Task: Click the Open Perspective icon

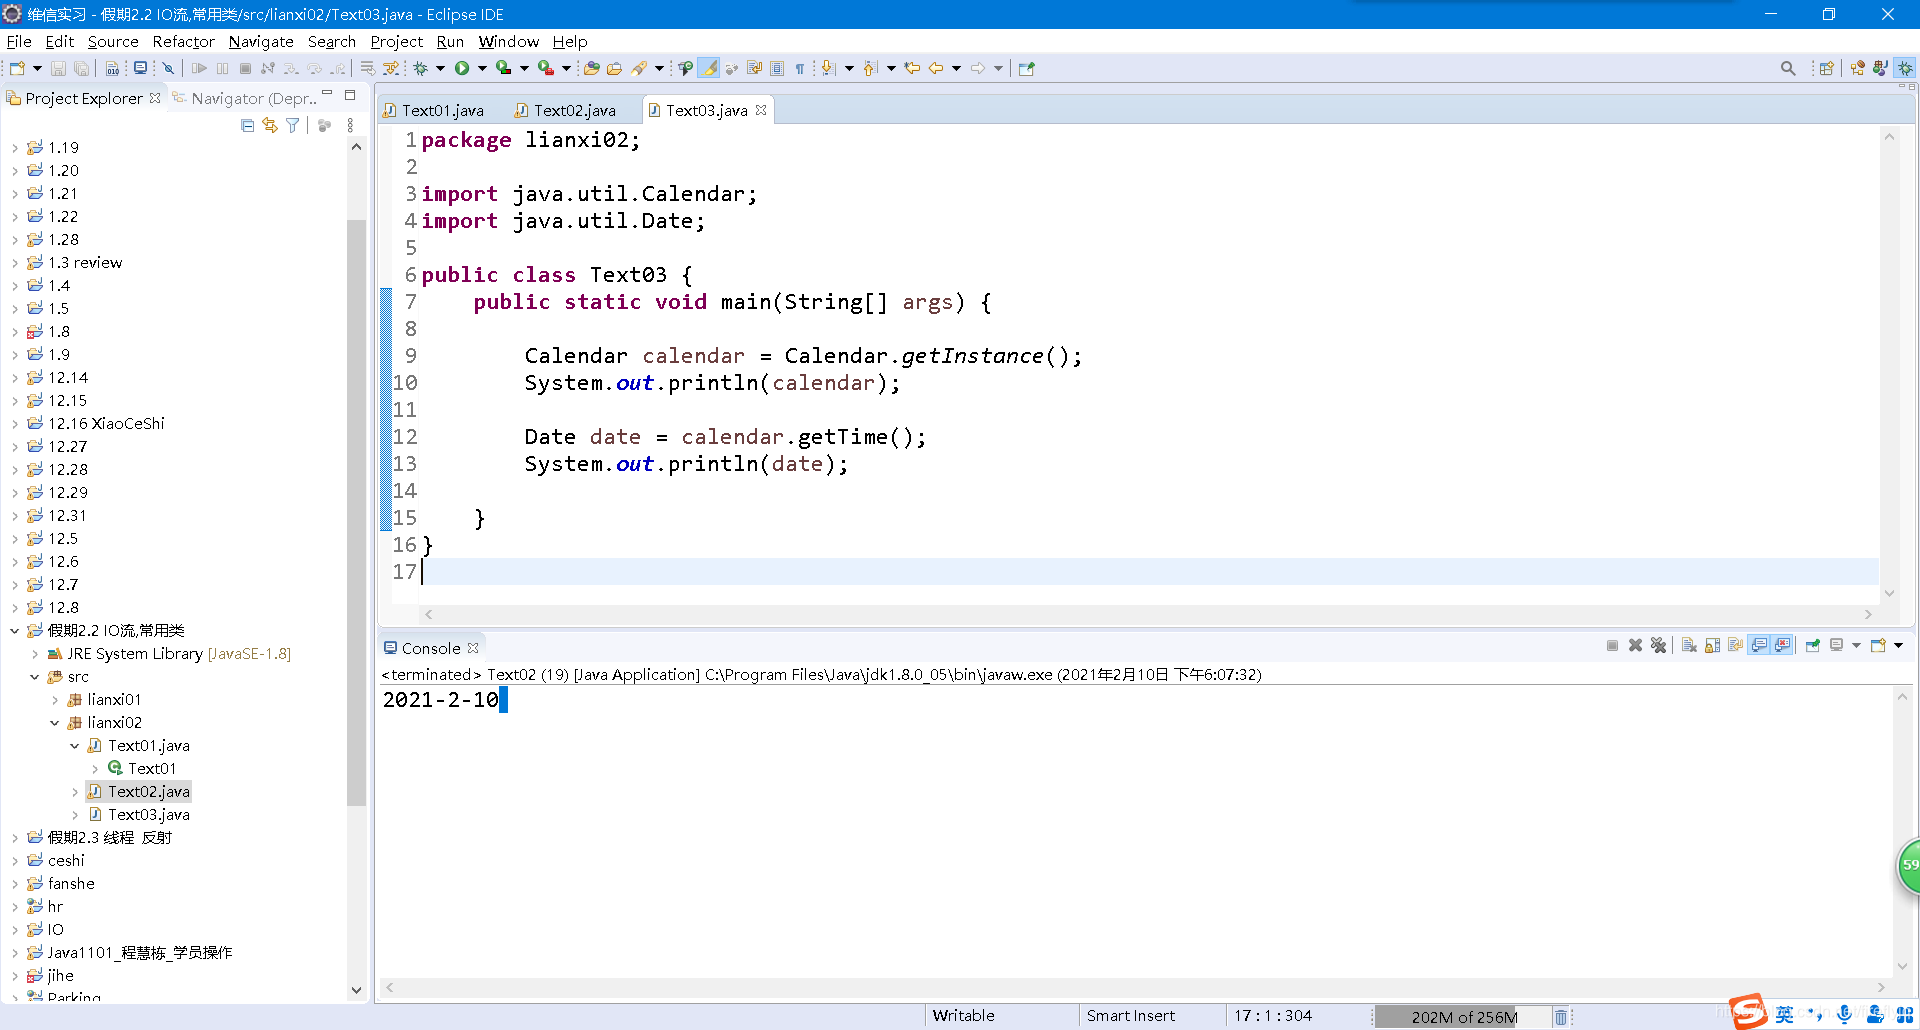Action: (1827, 68)
